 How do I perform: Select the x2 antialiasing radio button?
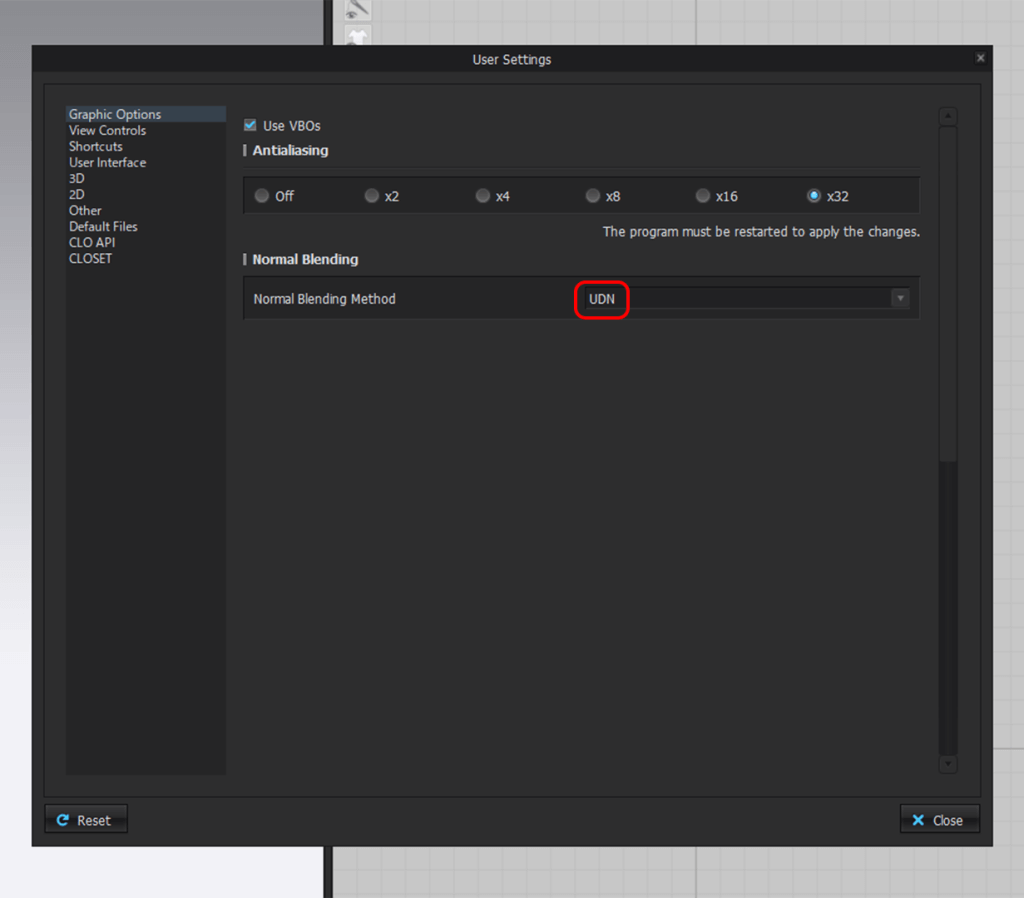(372, 196)
